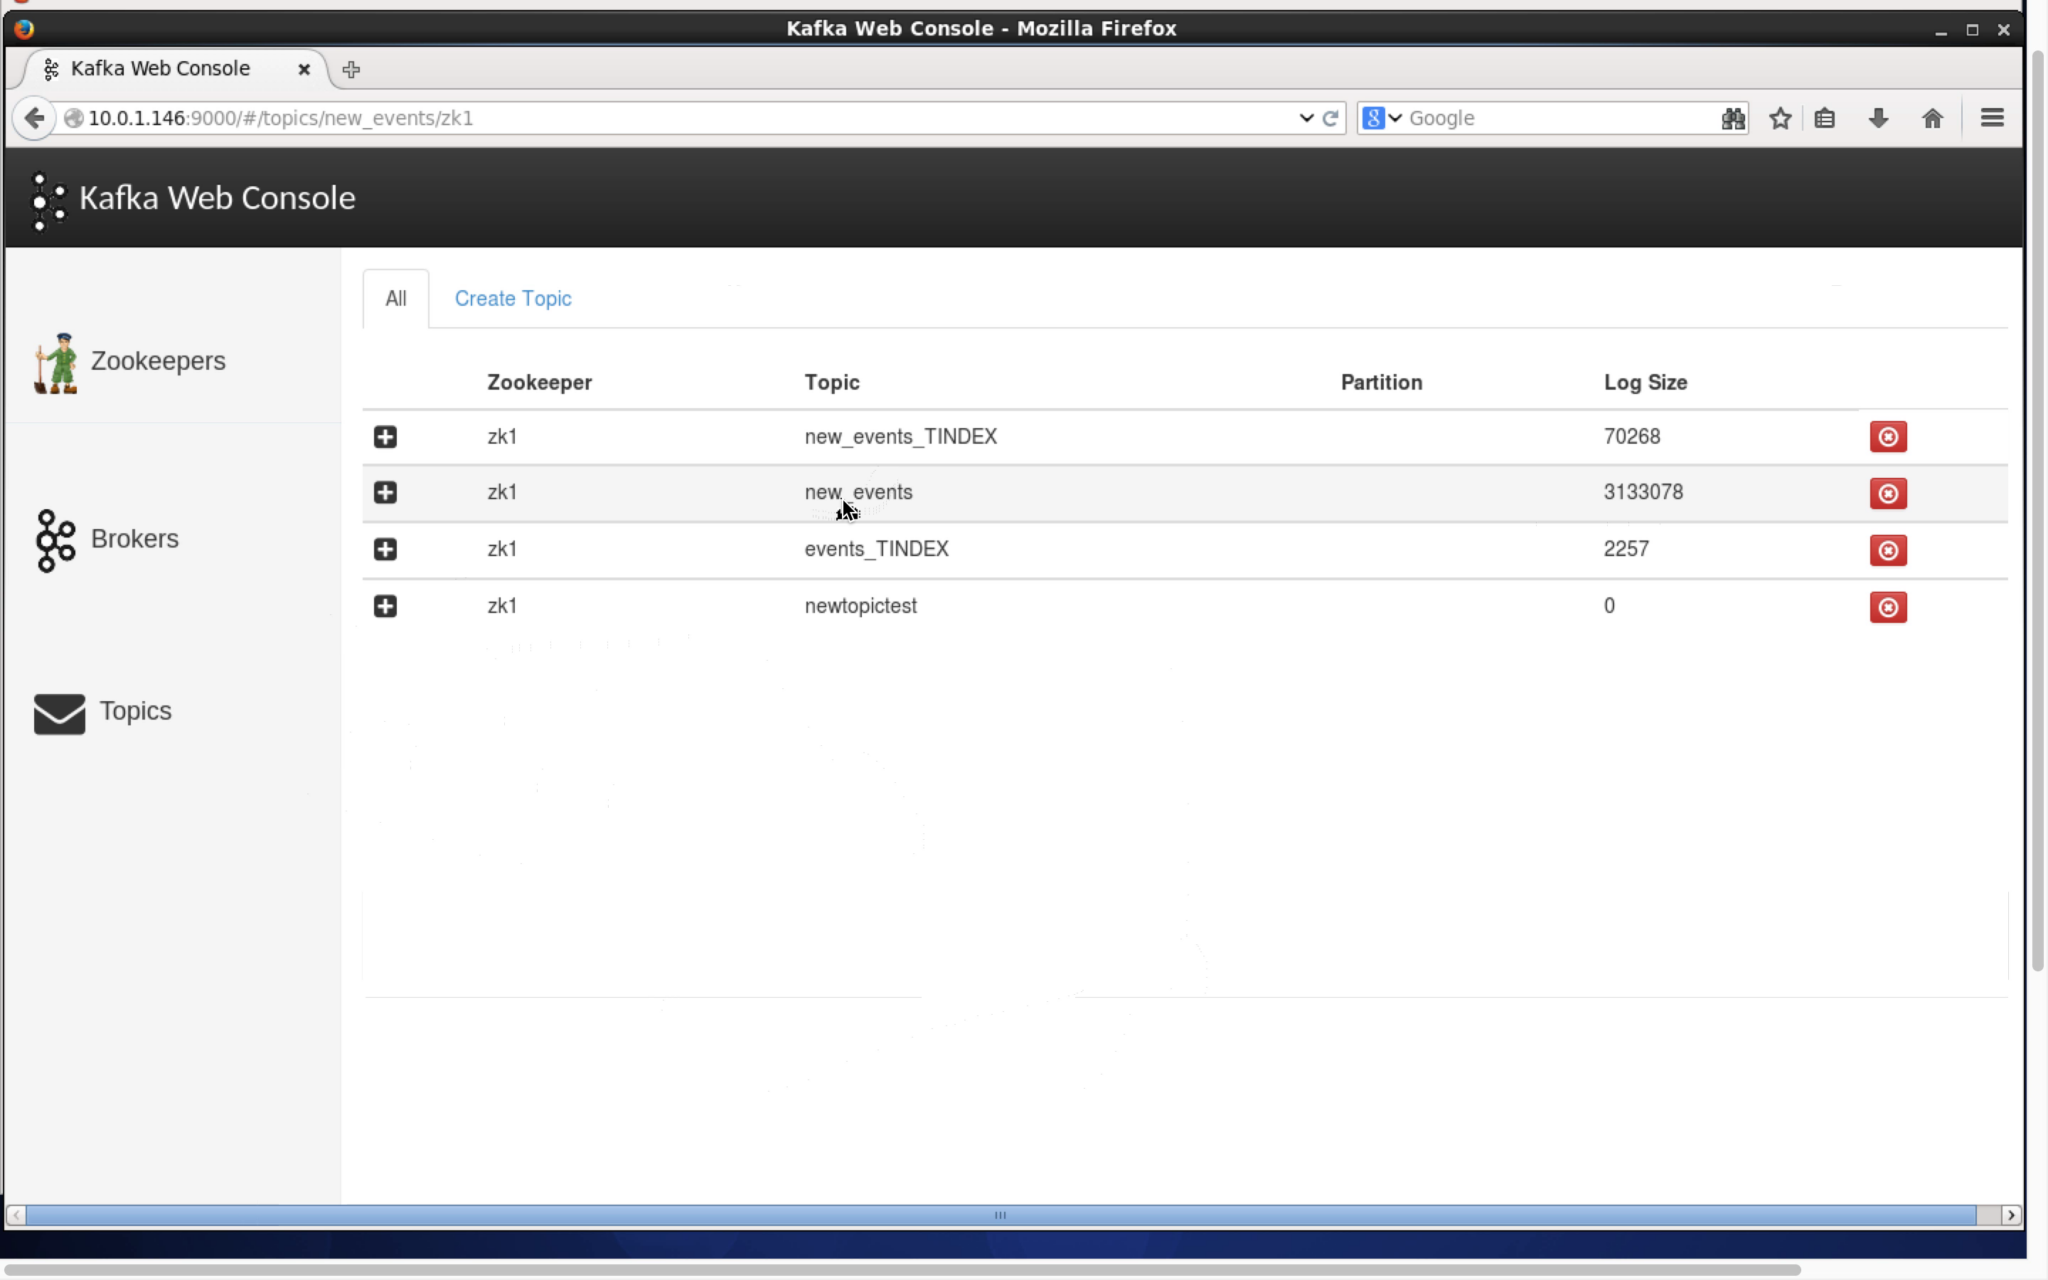Viewport: 2048px width, 1280px height.
Task: Click the Create Topic button
Action: (x=513, y=298)
